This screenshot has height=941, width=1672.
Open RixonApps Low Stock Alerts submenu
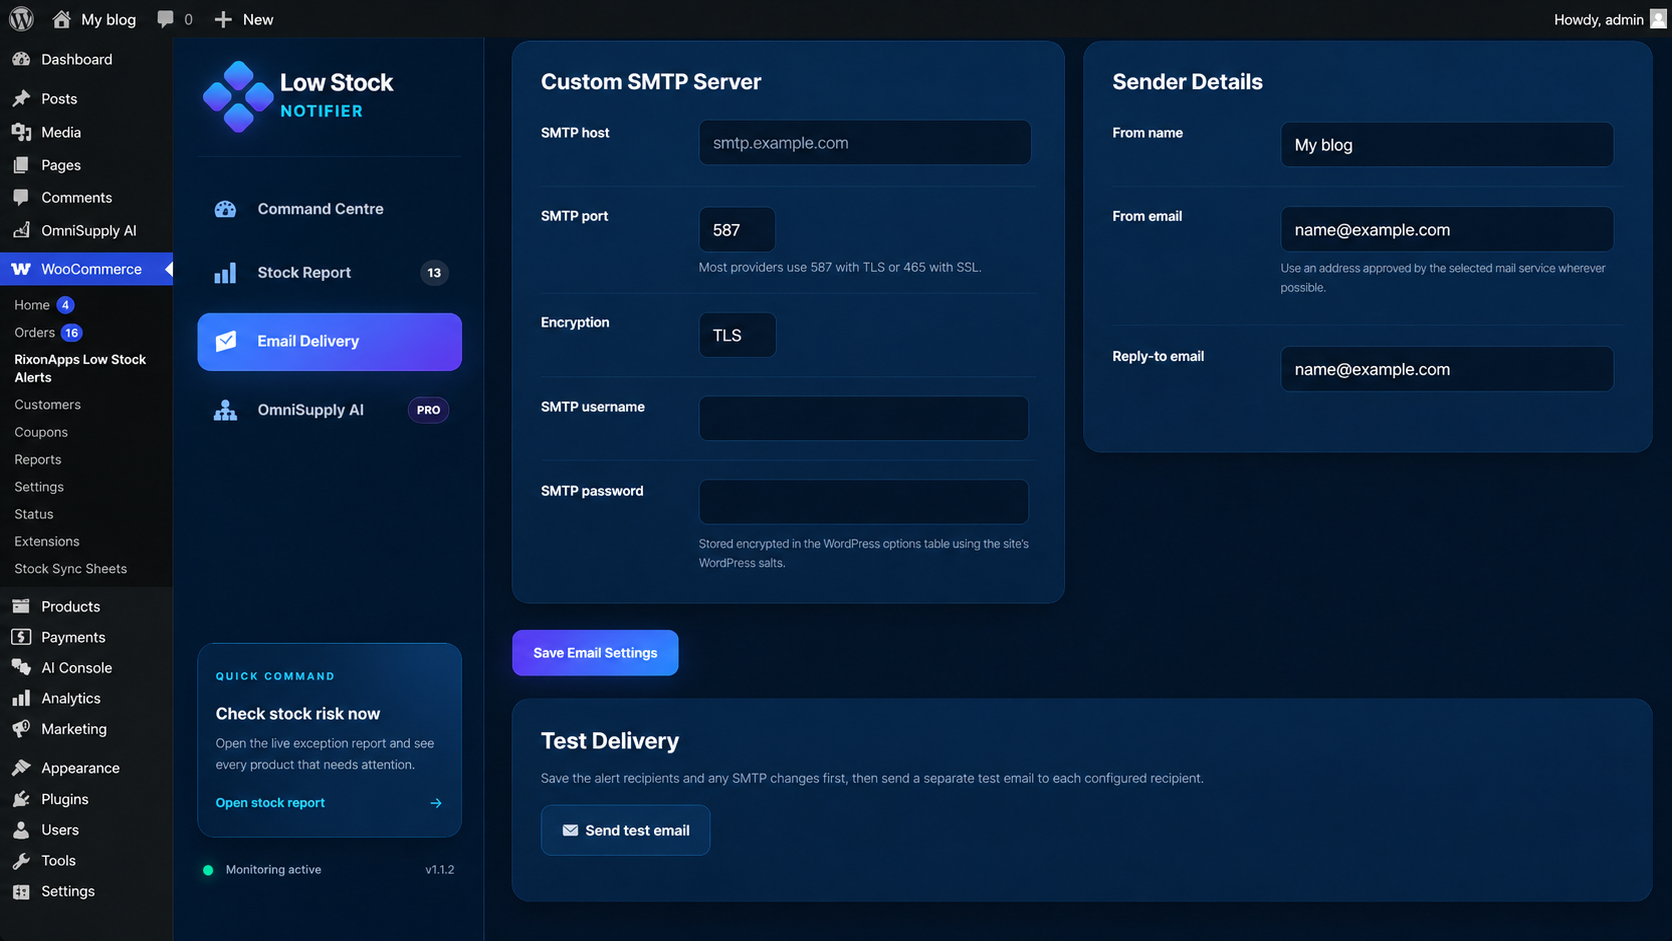tap(80, 368)
